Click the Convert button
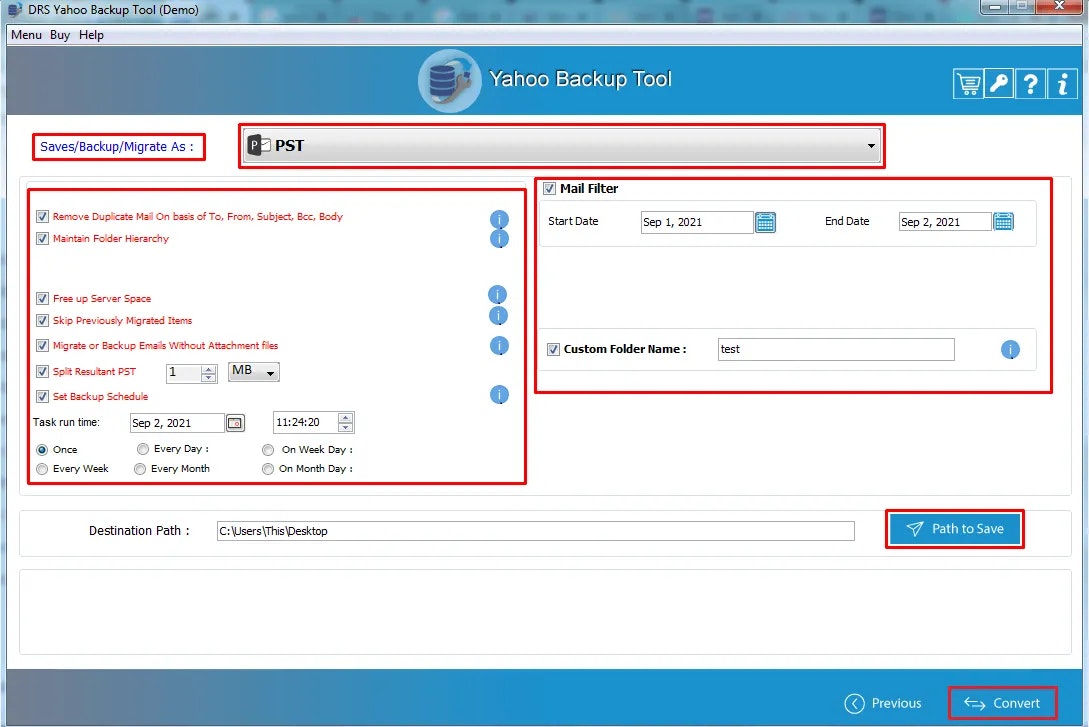Image resolution: width=1089 pixels, height=727 pixels. tap(1002, 703)
